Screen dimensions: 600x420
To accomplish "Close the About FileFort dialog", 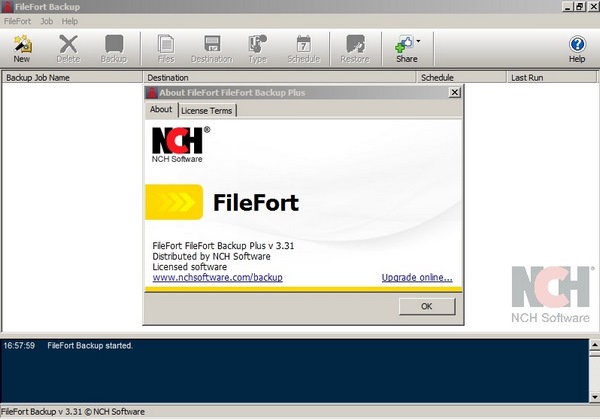I will click(454, 93).
